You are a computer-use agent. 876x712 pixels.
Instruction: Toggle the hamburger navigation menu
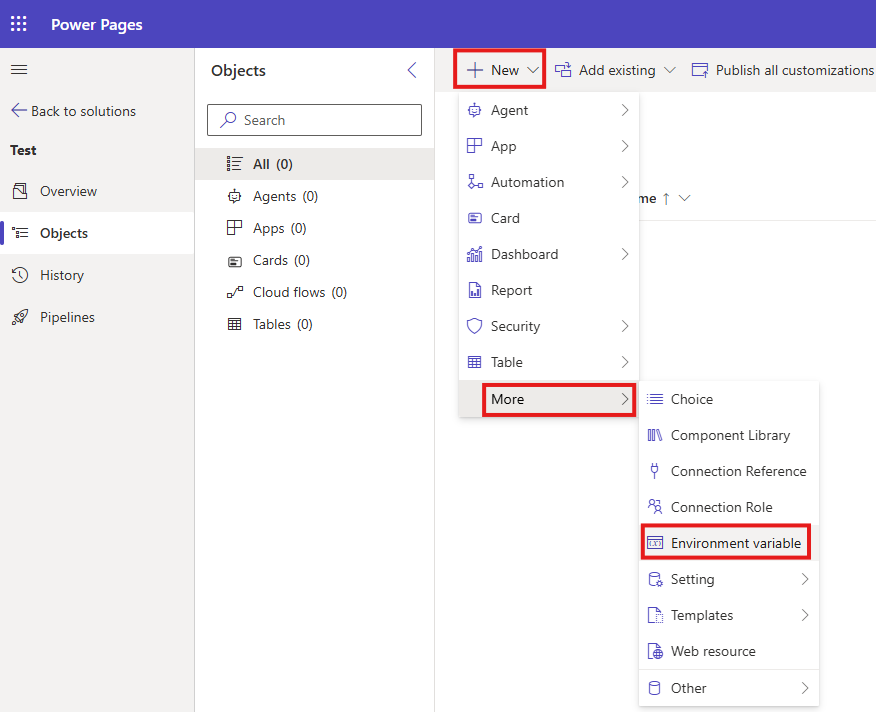pyautogui.click(x=19, y=69)
